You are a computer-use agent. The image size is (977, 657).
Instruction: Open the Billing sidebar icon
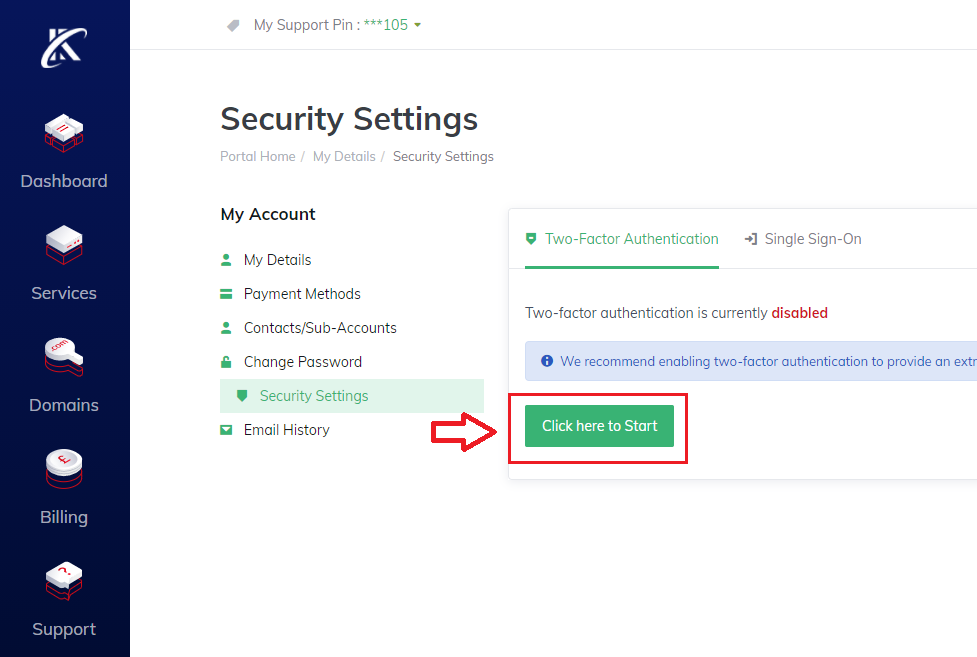(x=64, y=471)
